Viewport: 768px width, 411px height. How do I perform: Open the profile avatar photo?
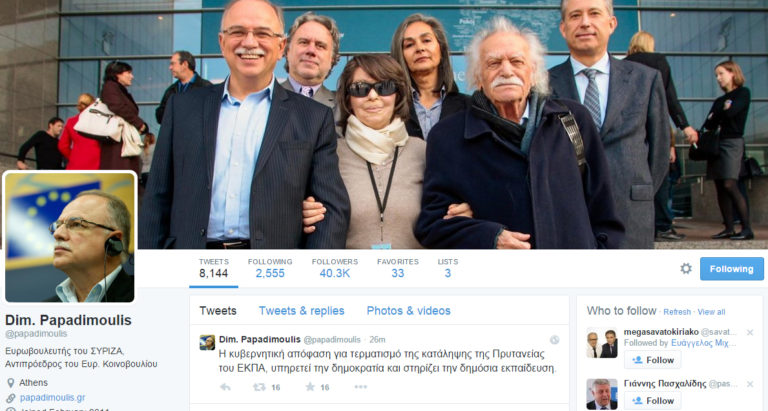click(70, 237)
